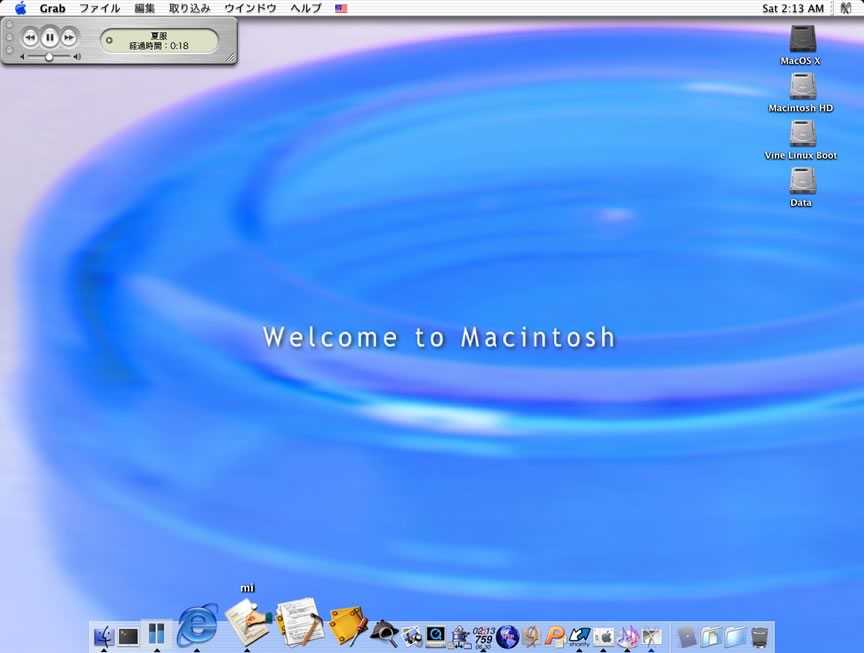Open Grab from the Dock
864x653 pixels.
651,636
